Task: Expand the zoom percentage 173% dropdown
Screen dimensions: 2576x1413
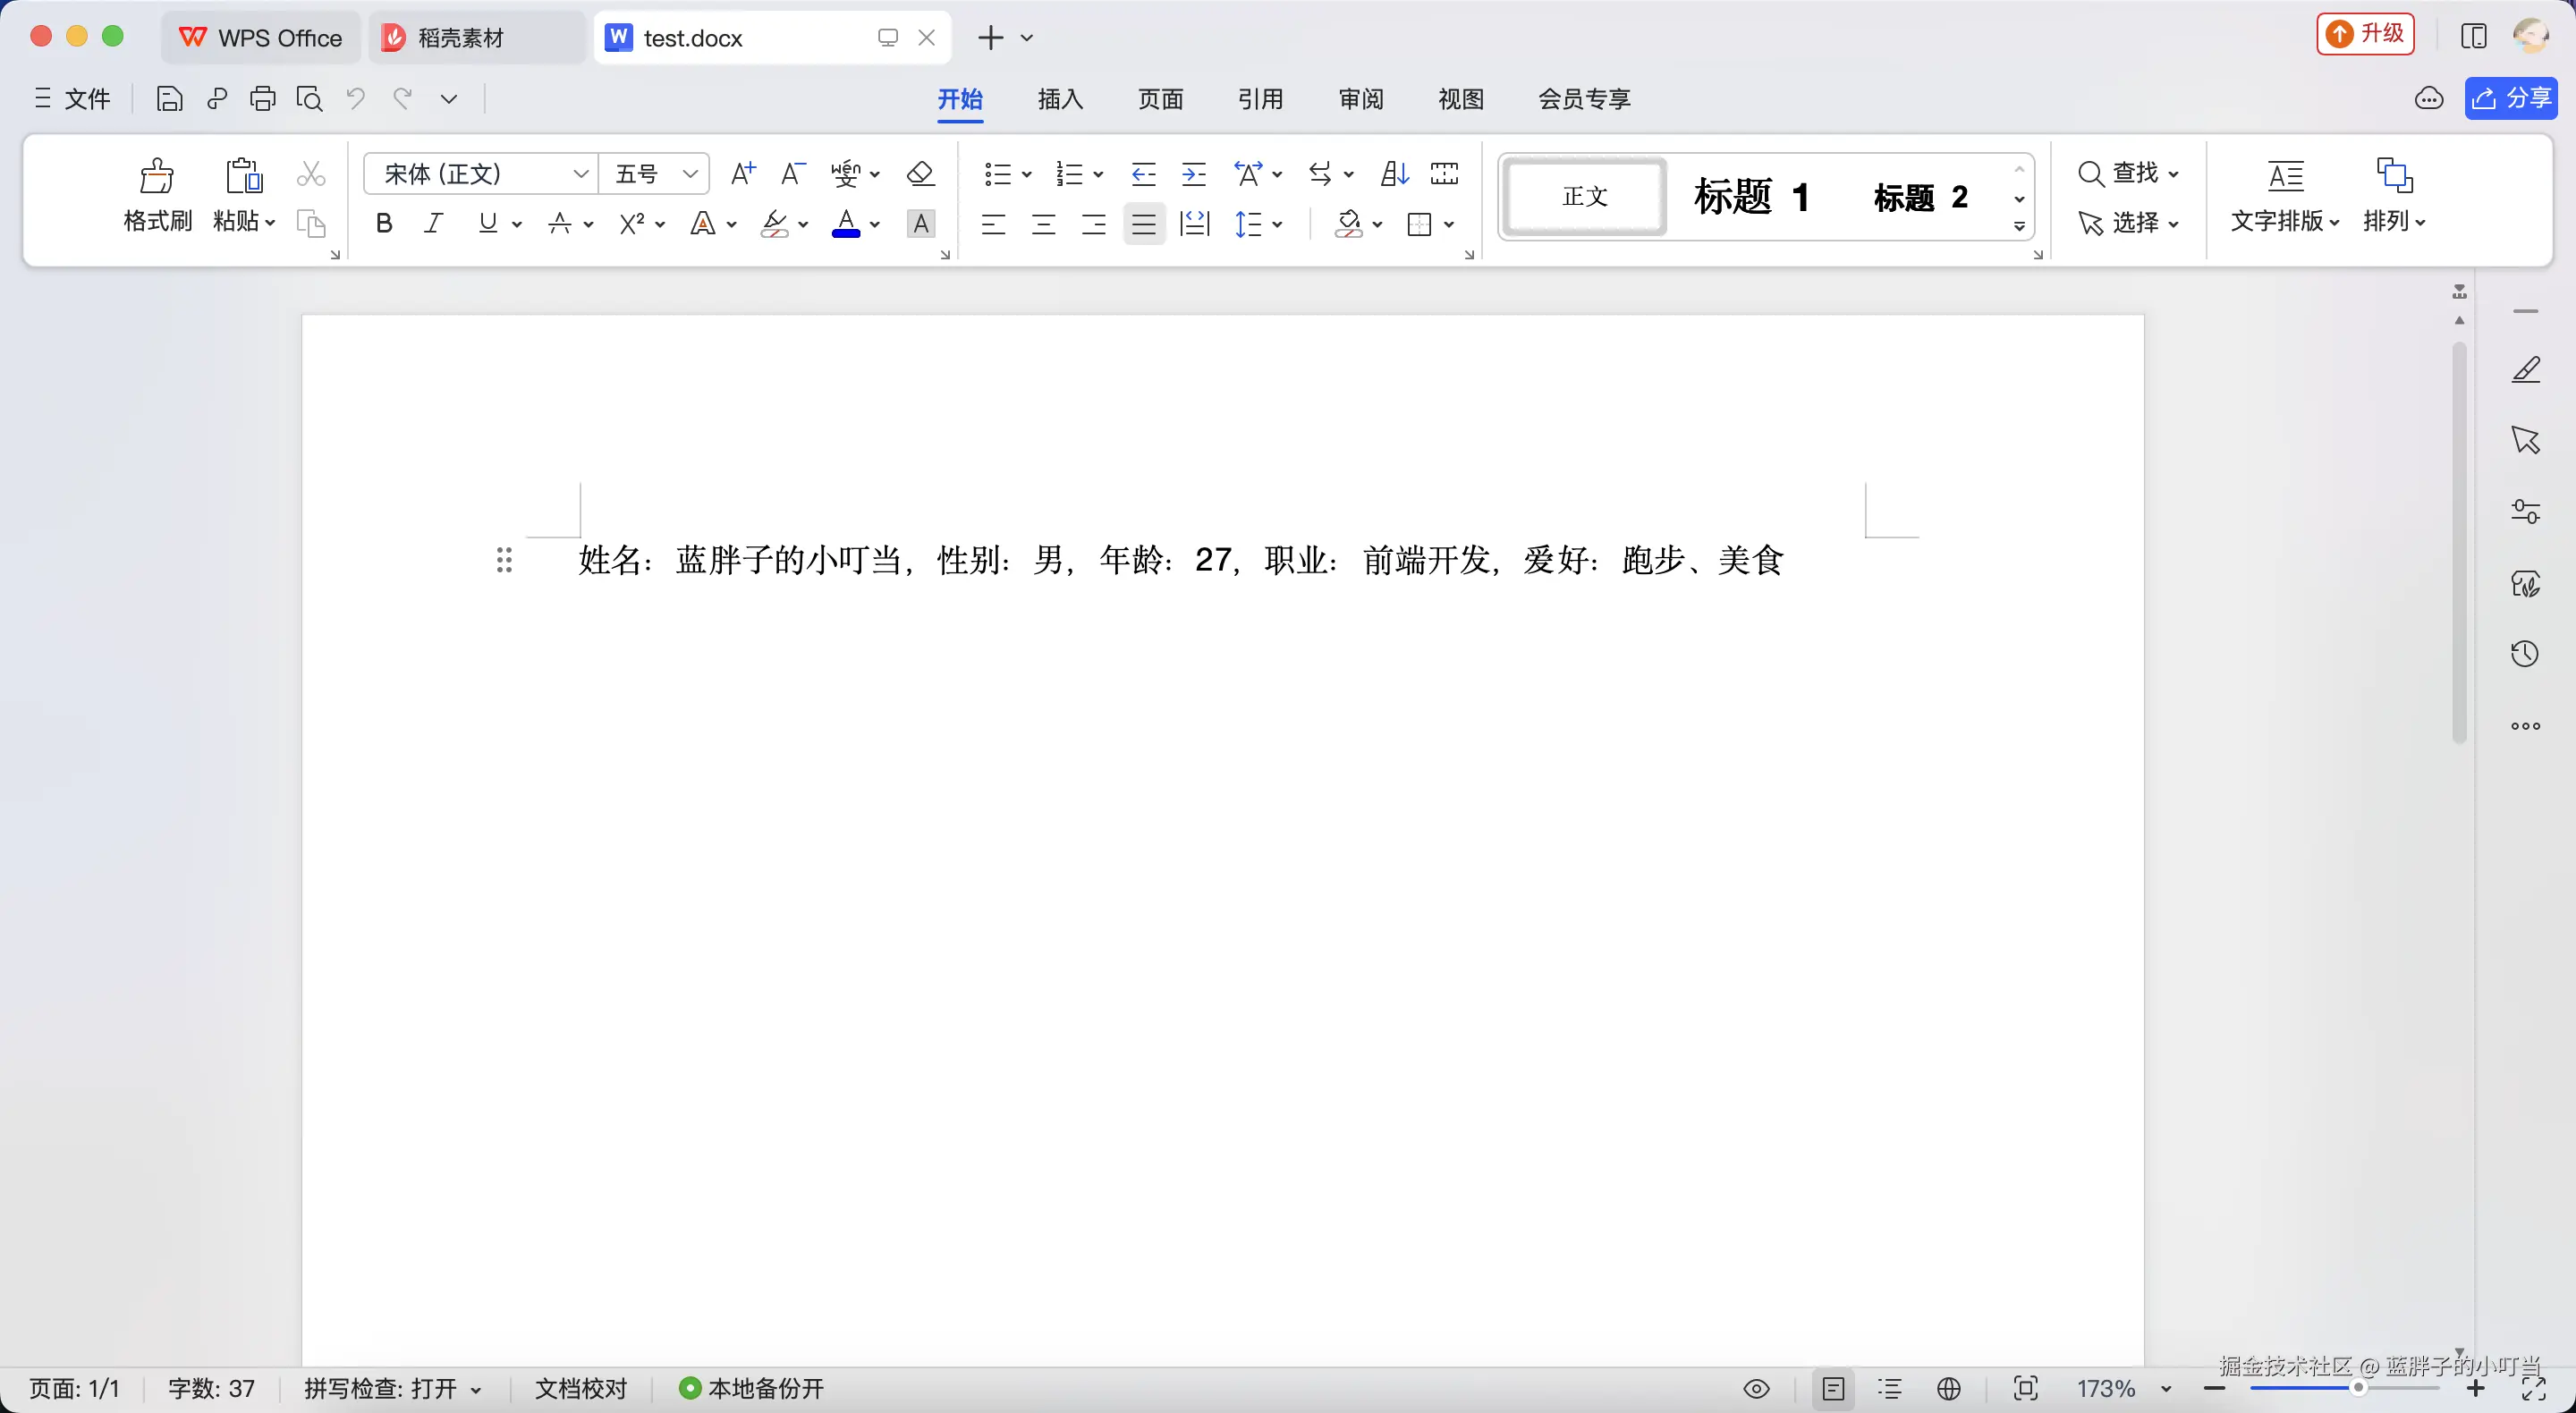Action: click(x=2166, y=1389)
